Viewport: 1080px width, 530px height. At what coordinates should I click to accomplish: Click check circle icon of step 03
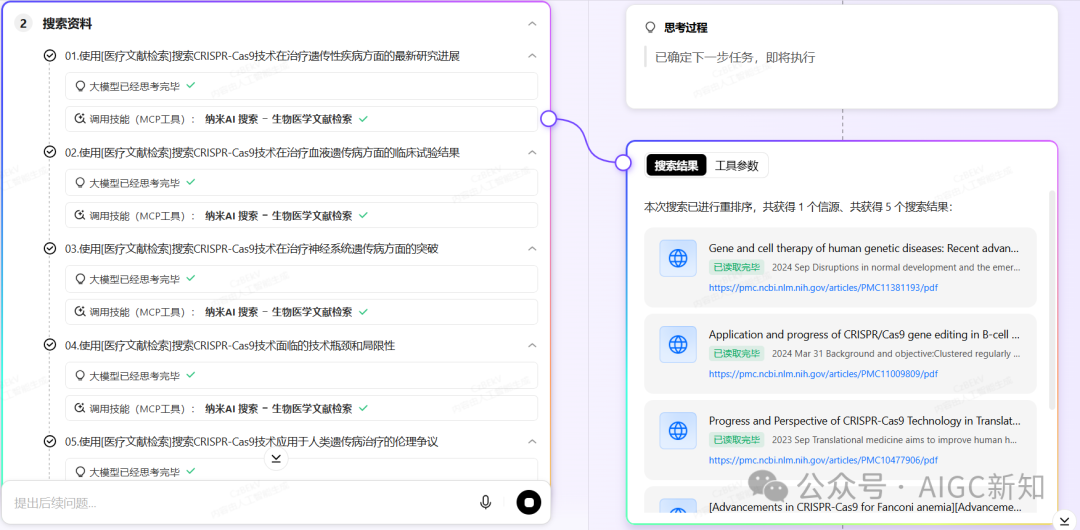pyautogui.click(x=50, y=248)
